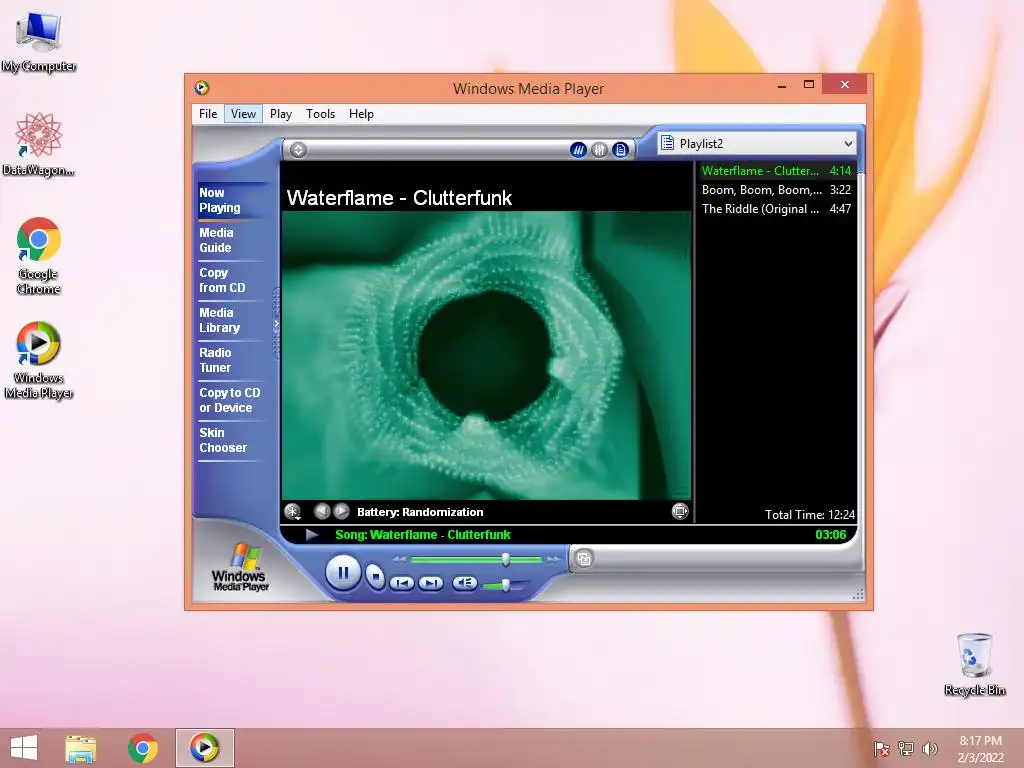Viewport: 1024px width, 768px height.
Task: Open the network tray icon
Action: tap(906, 748)
